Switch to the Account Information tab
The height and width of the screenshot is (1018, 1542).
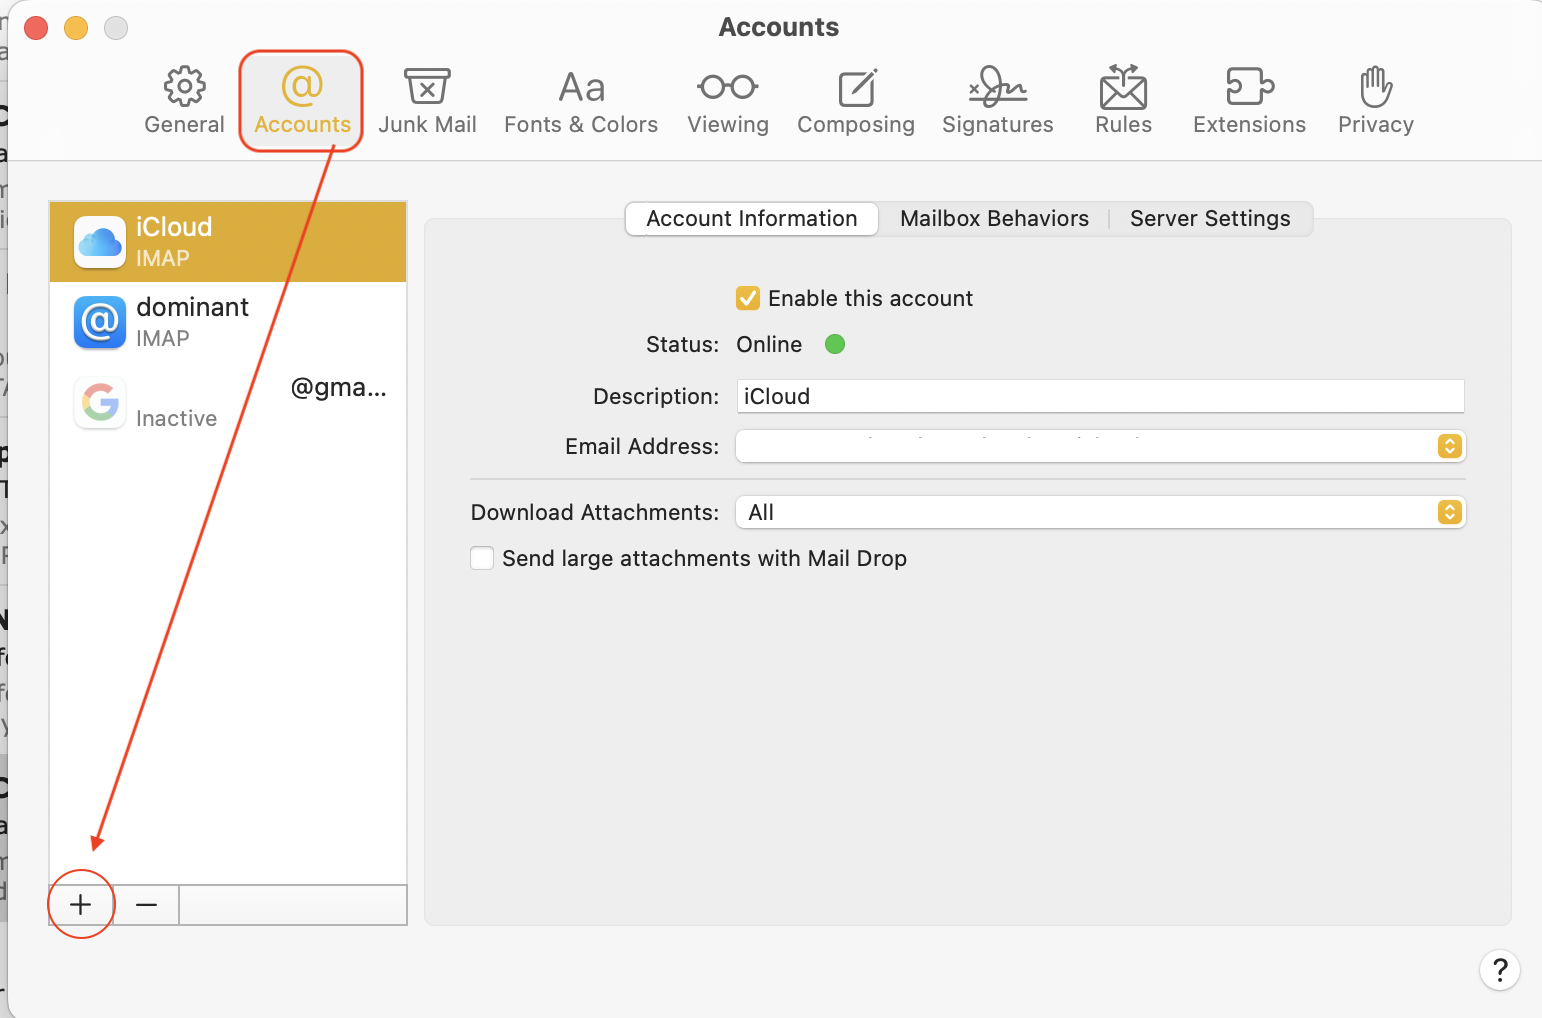[752, 219]
